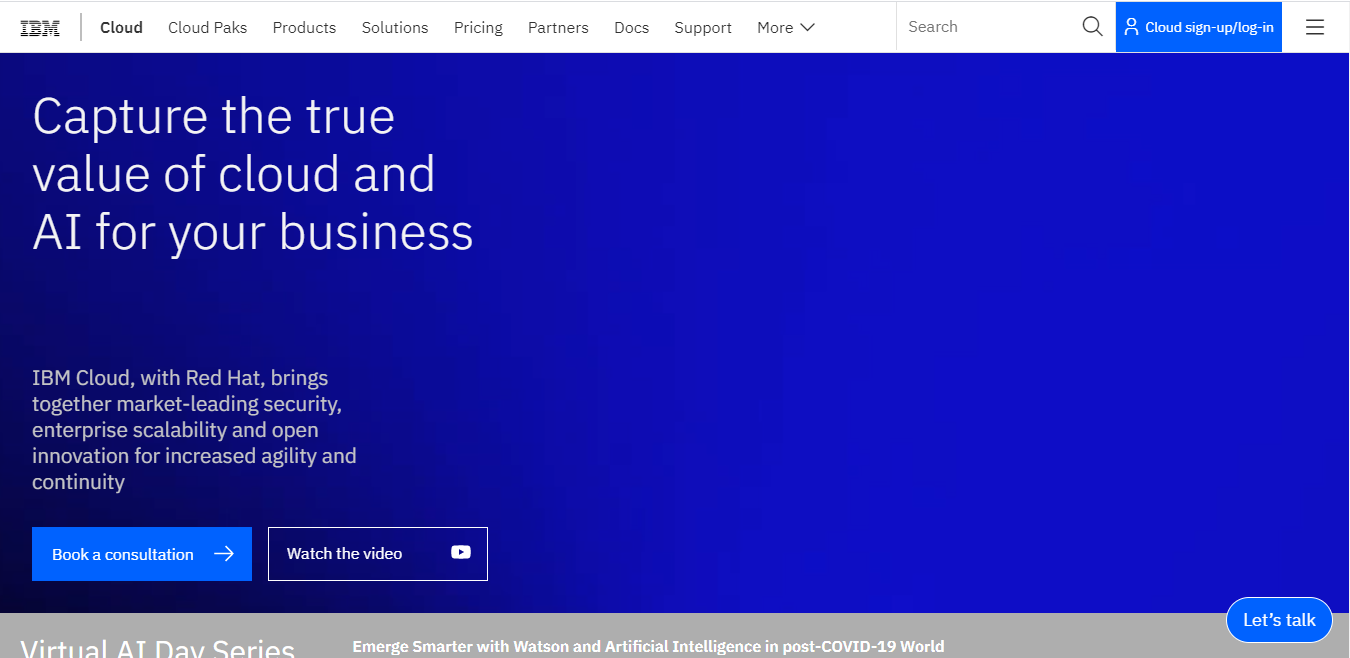1350x658 pixels.
Task: Open the Products menu
Action: click(304, 27)
